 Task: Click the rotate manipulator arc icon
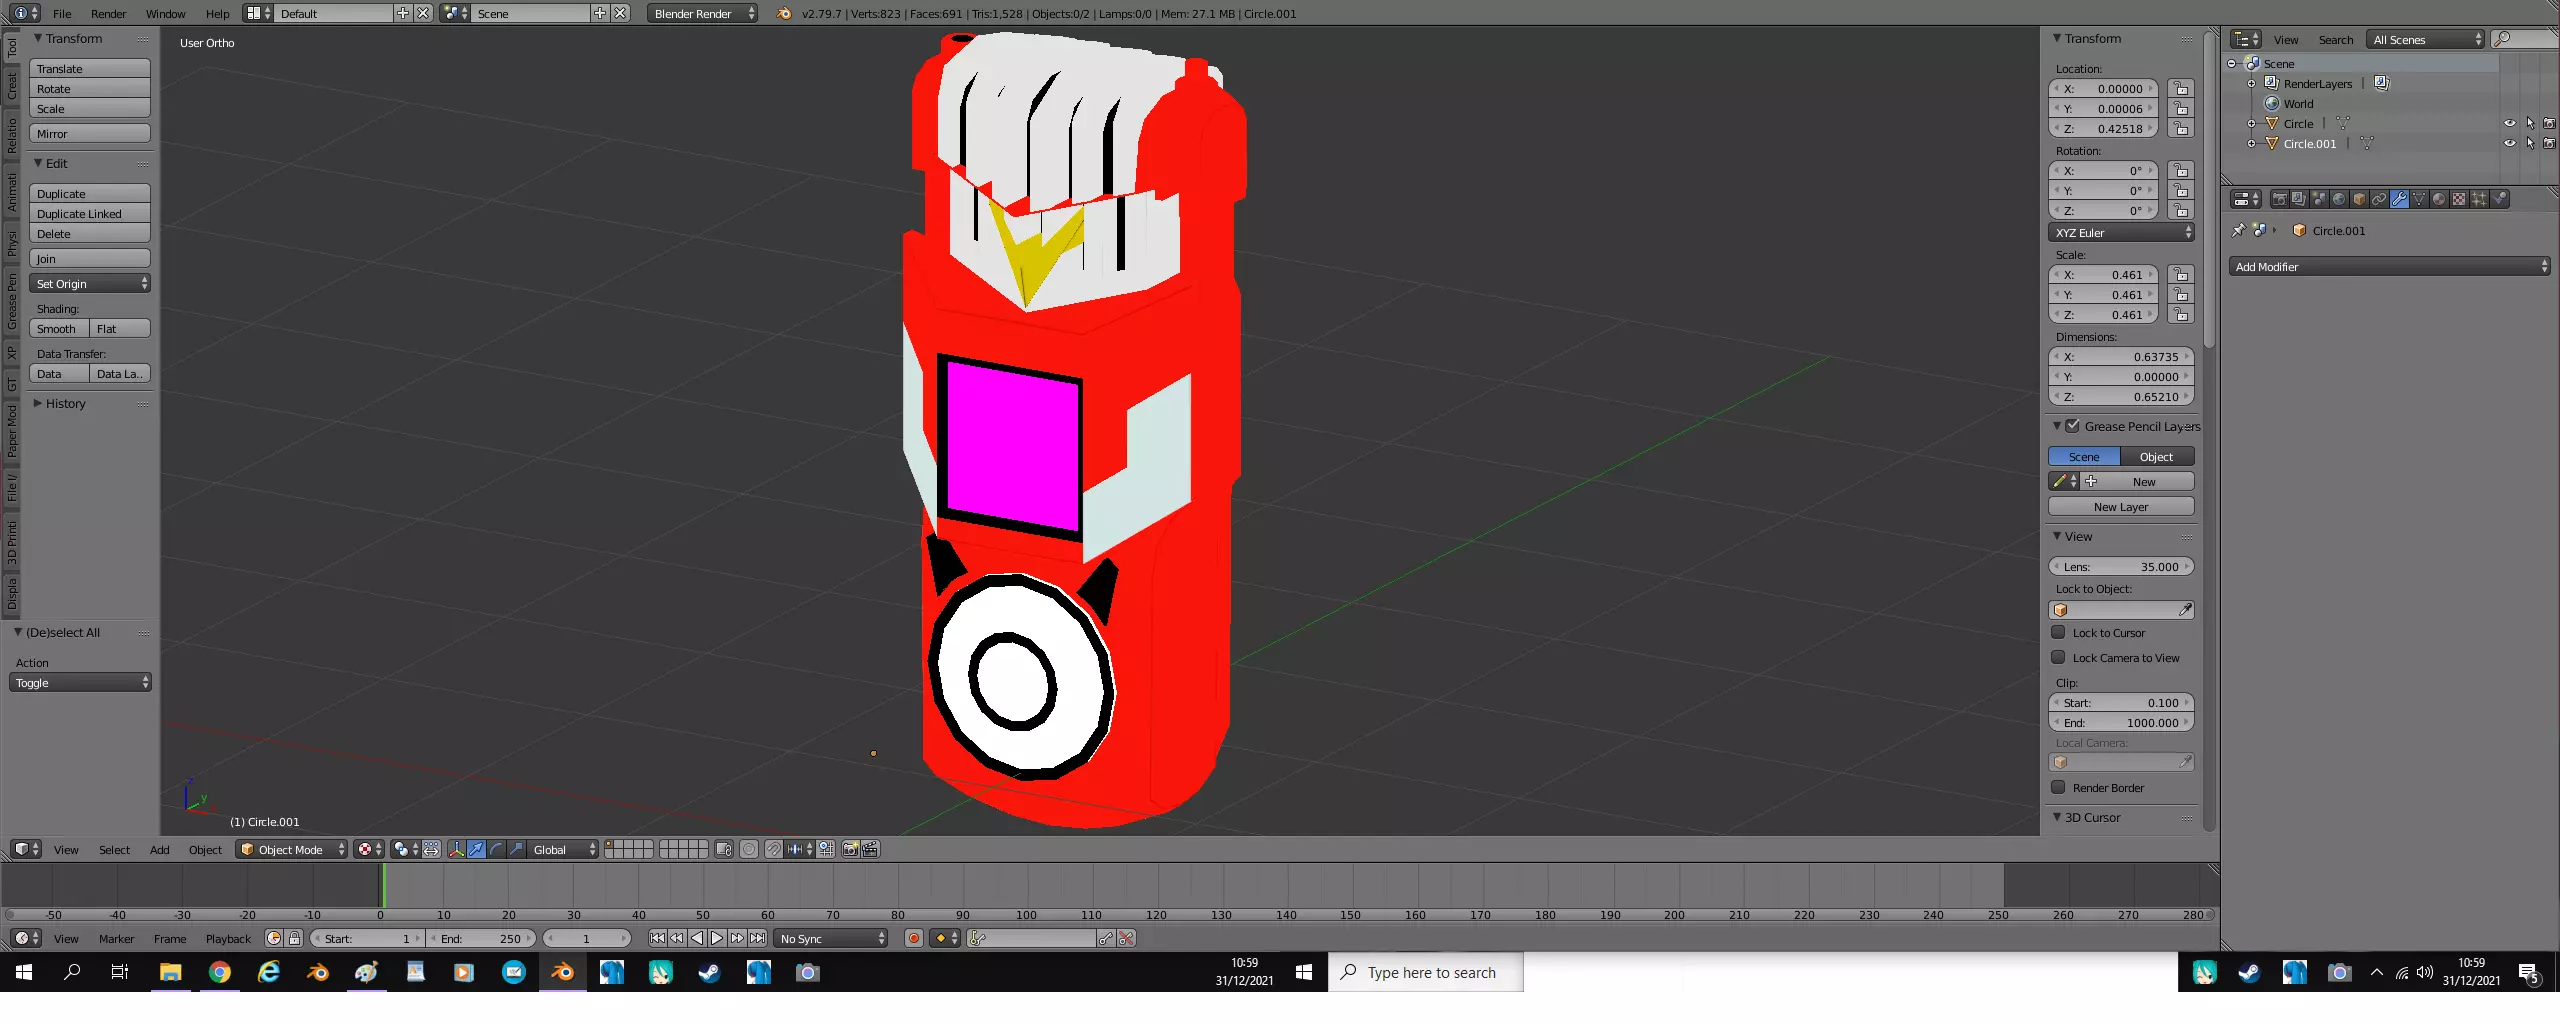[x=497, y=849]
